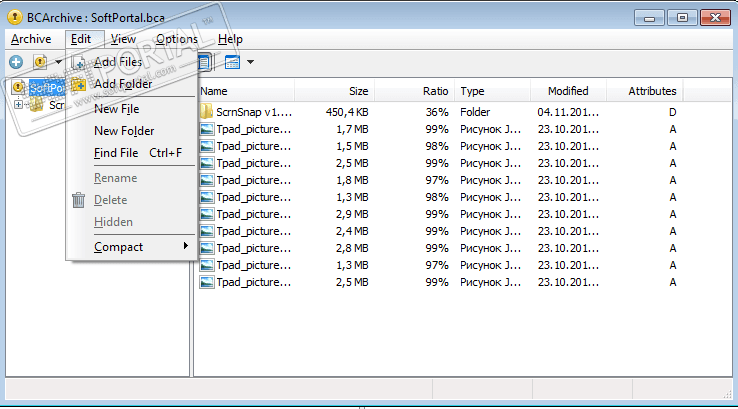Image resolution: width=738 pixels, height=409 pixels.
Task: Click the Folder type cell
Action: point(475,112)
